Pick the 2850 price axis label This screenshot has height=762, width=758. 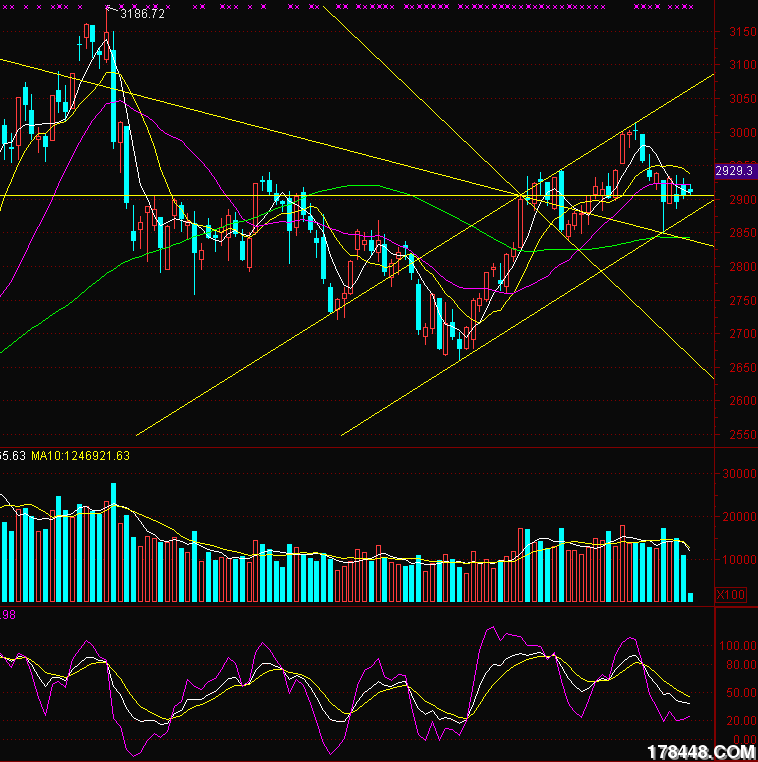[743, 233]
